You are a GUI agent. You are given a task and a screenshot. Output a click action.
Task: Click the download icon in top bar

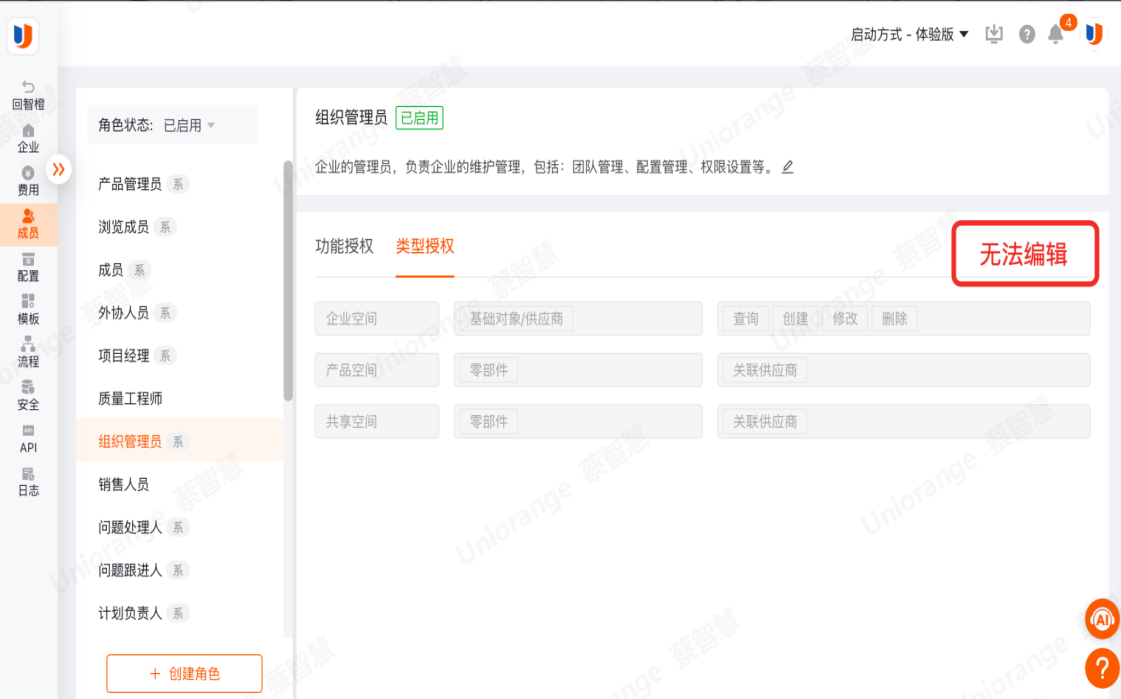coord(993,34)
